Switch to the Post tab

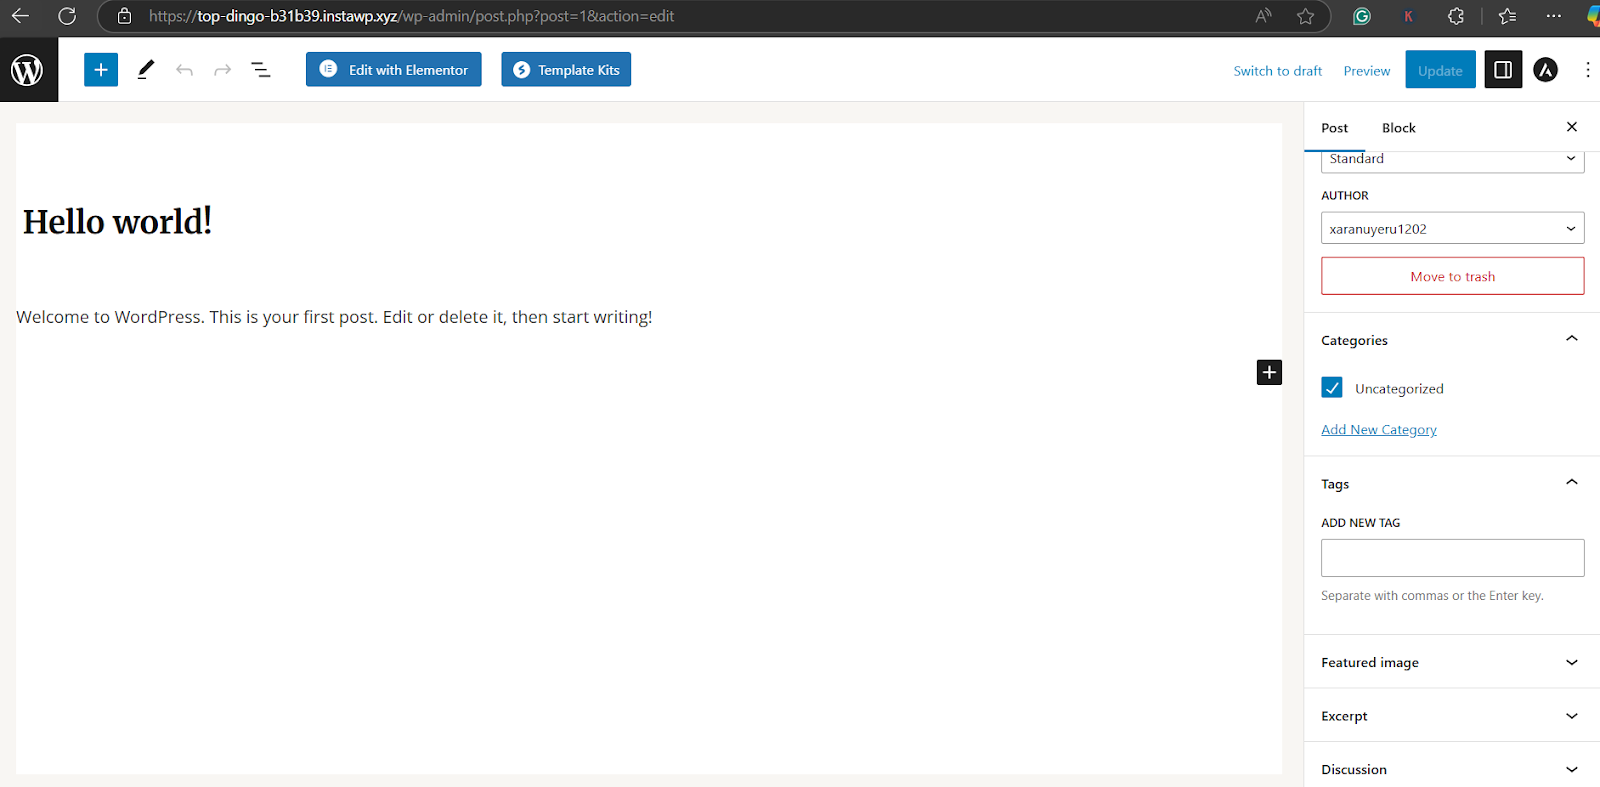tap(1335, 128)
